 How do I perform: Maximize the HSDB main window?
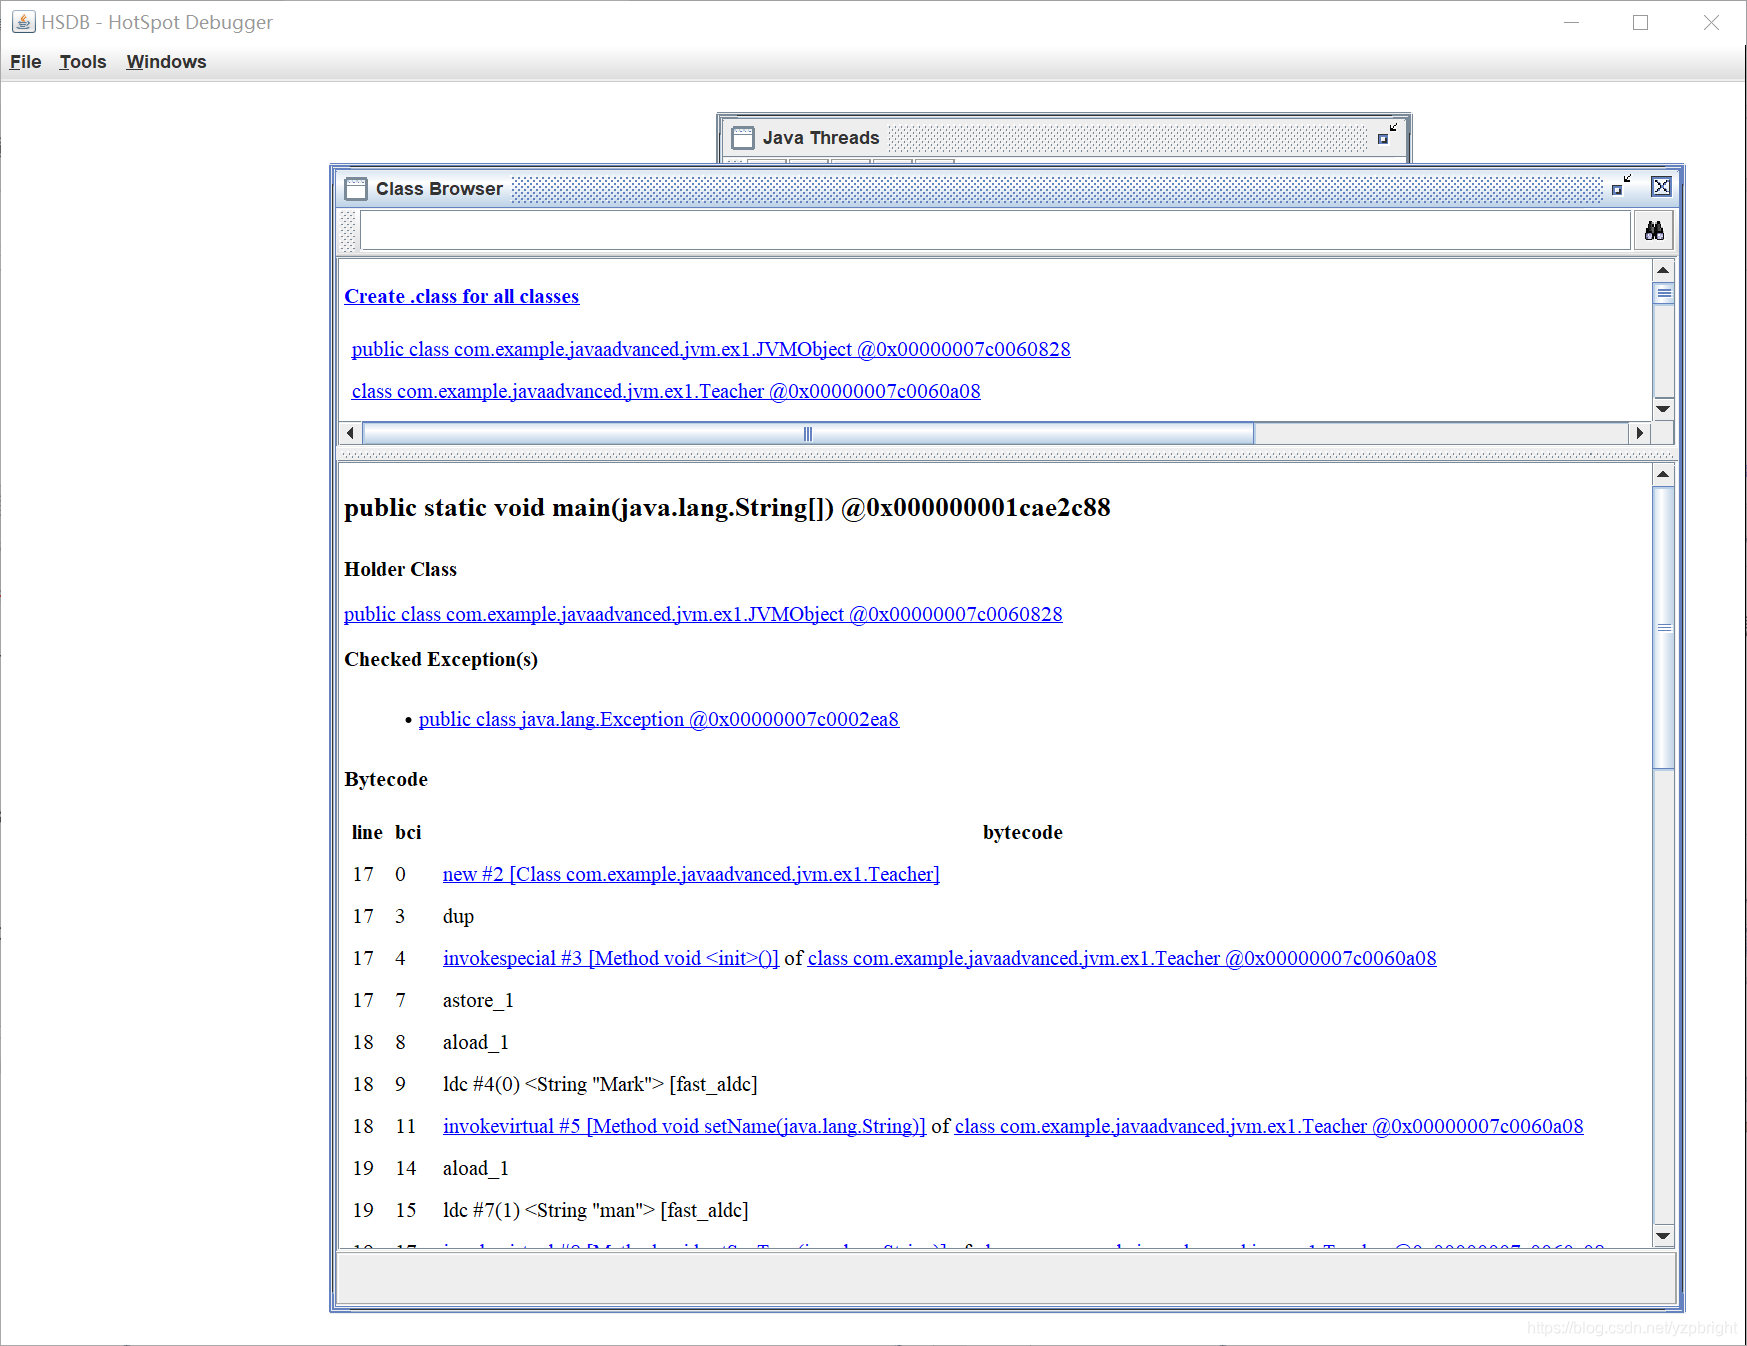coord(1640,22)
